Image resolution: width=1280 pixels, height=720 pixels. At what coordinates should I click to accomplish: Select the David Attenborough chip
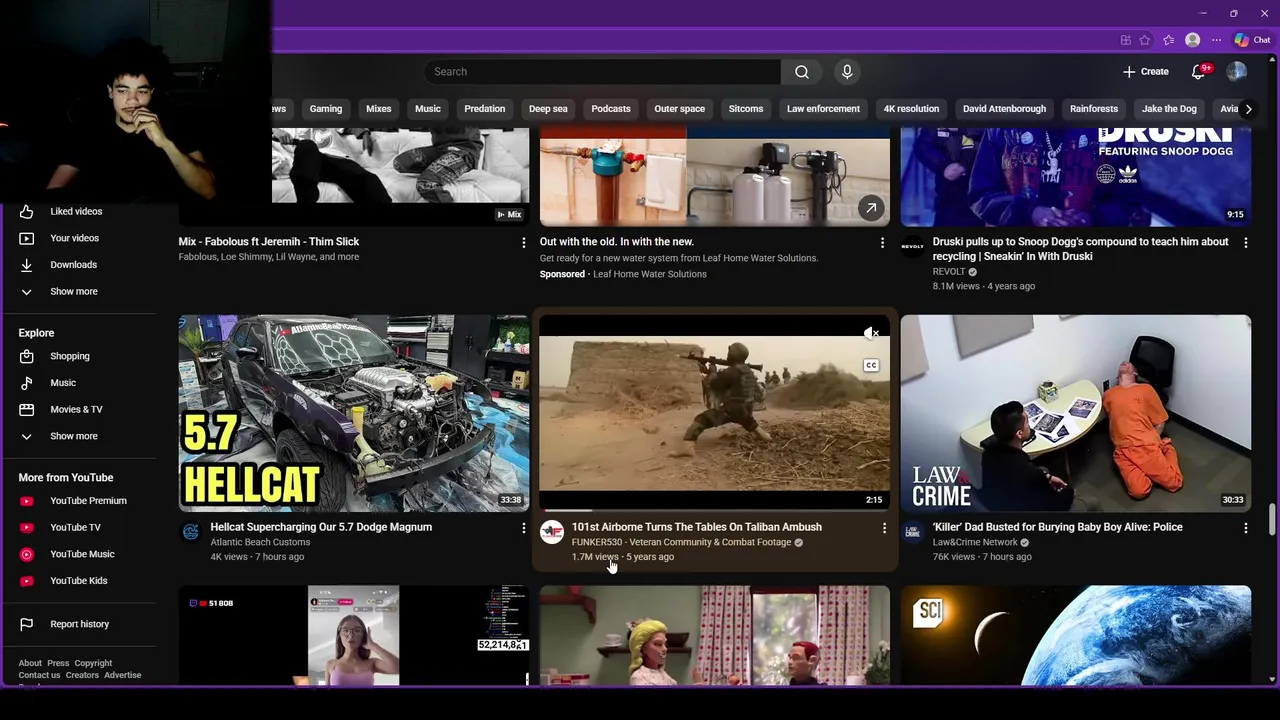click(x=1004, y=109)
